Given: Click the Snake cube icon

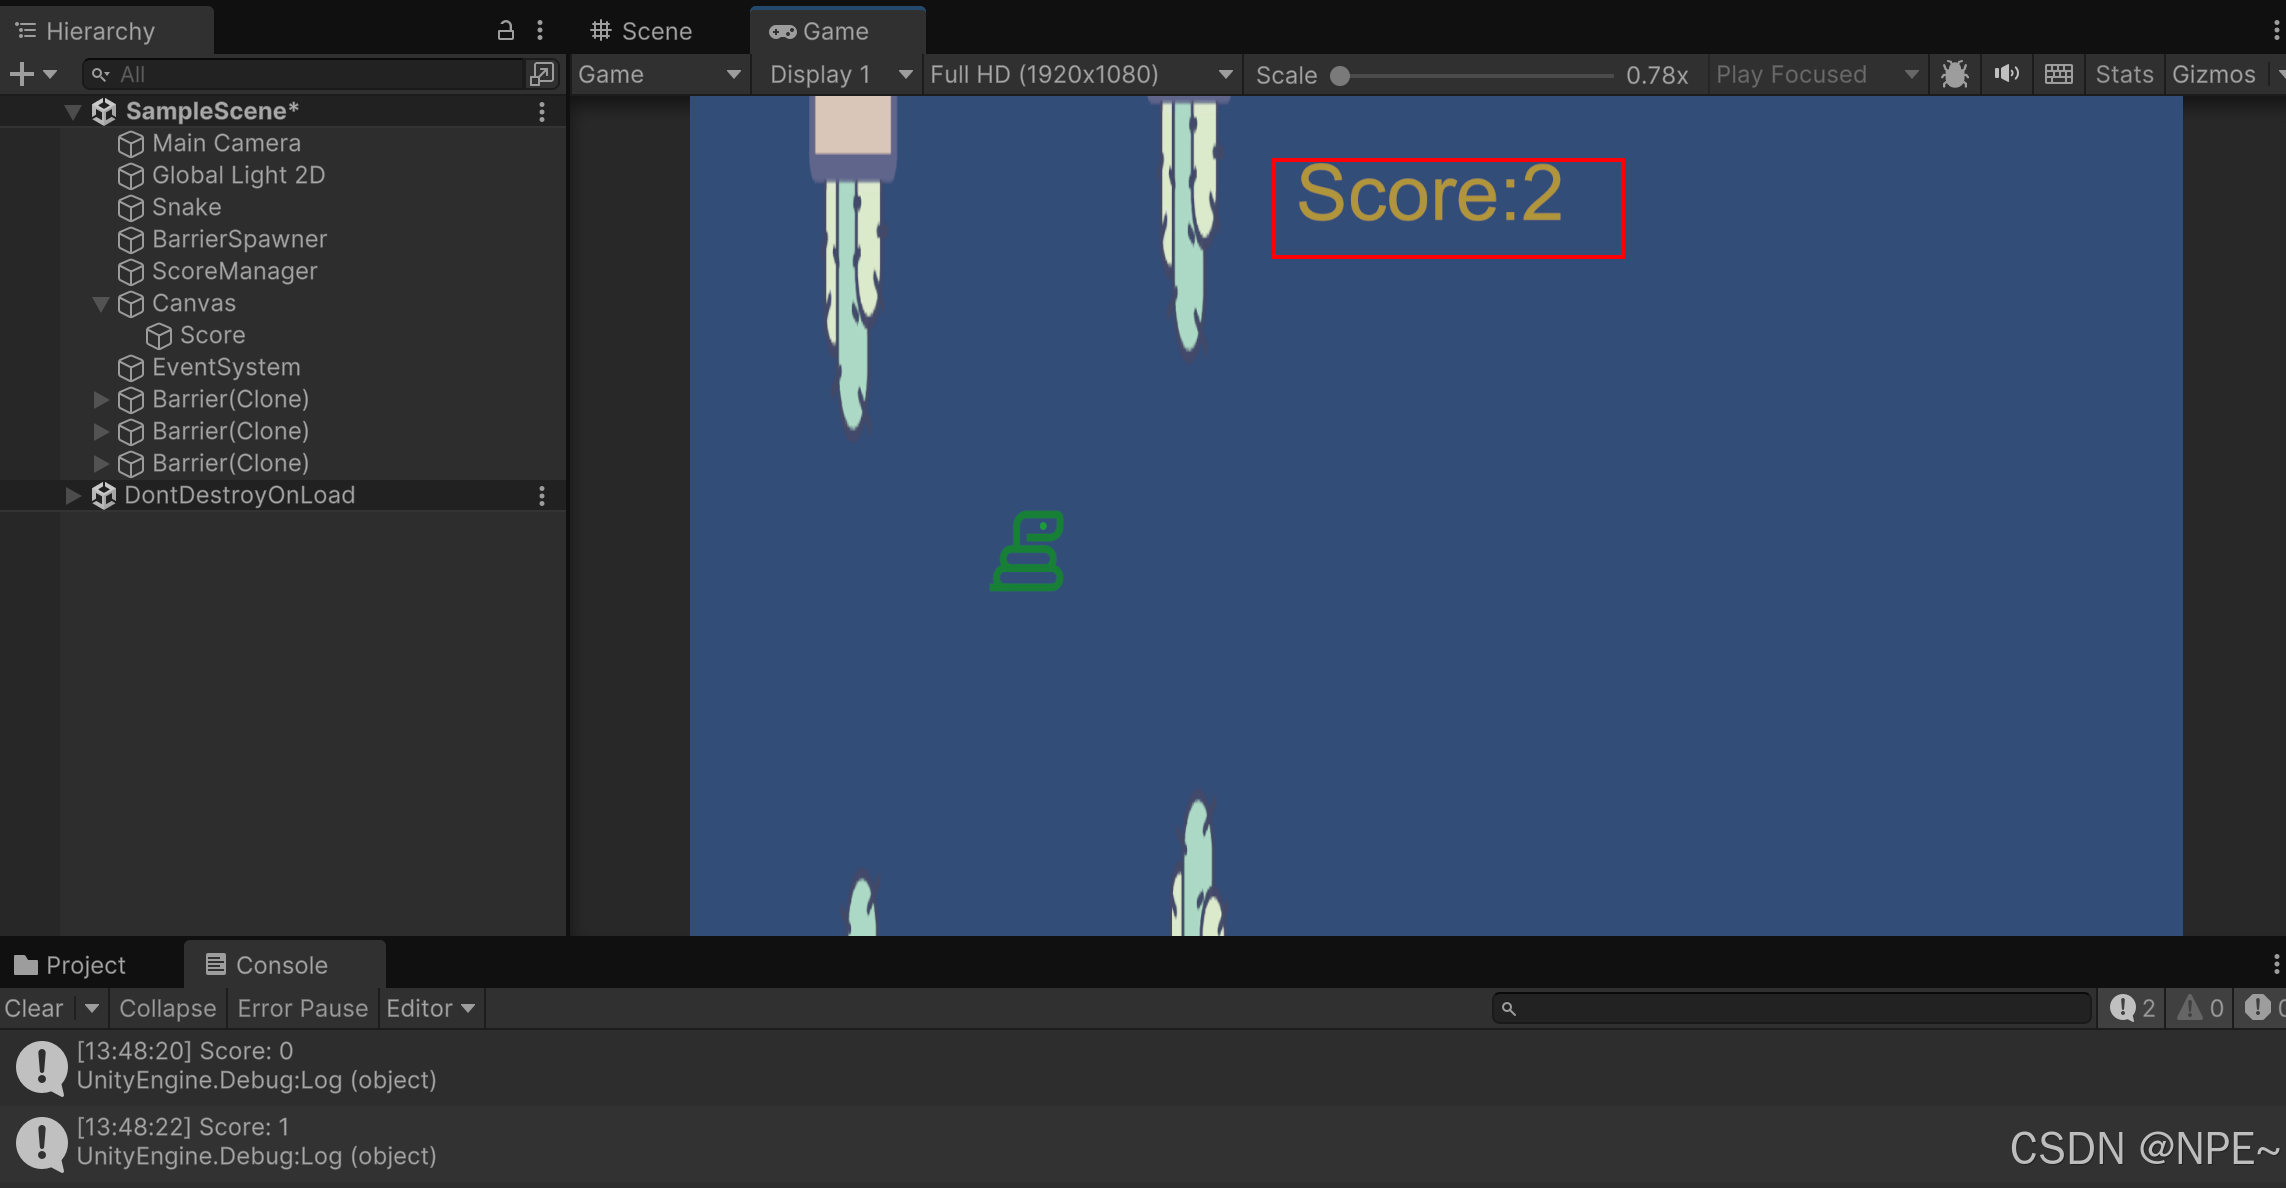Looking at the screenshot, I should pyautogui.click(x=131, y=208).
